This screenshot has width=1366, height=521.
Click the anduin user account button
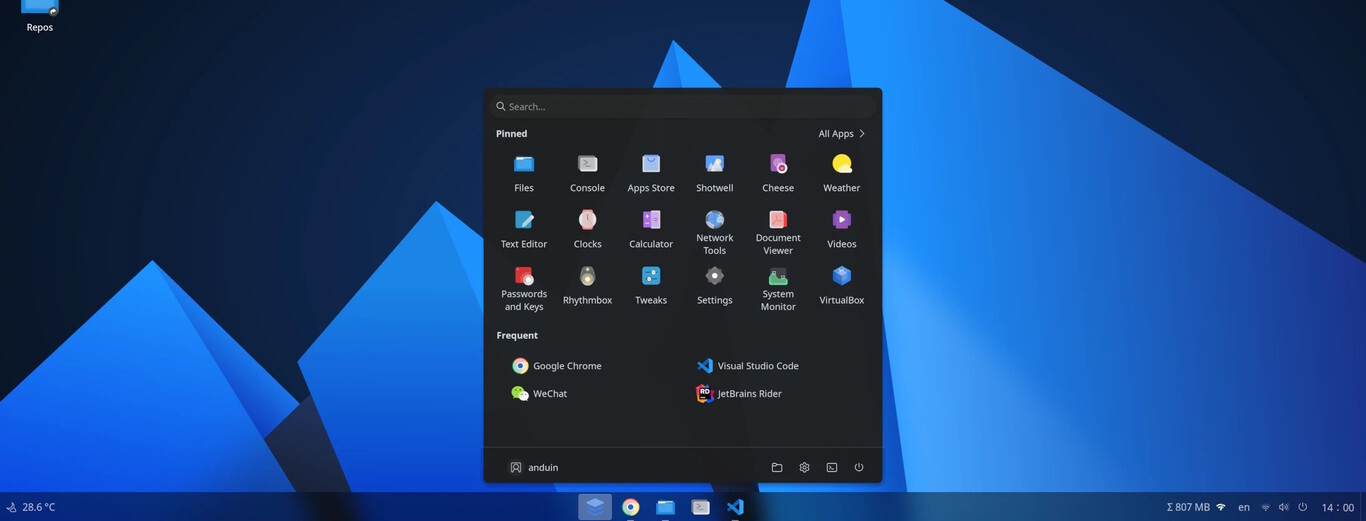534,467
